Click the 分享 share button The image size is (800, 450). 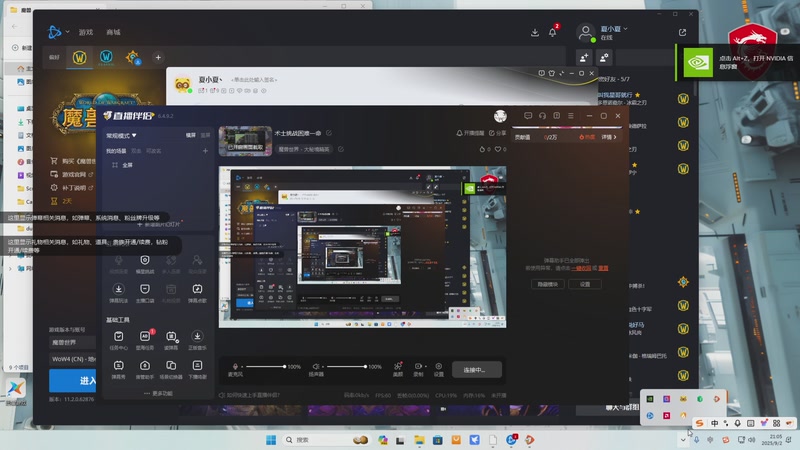pyautogui.click(x=497, y=133)
